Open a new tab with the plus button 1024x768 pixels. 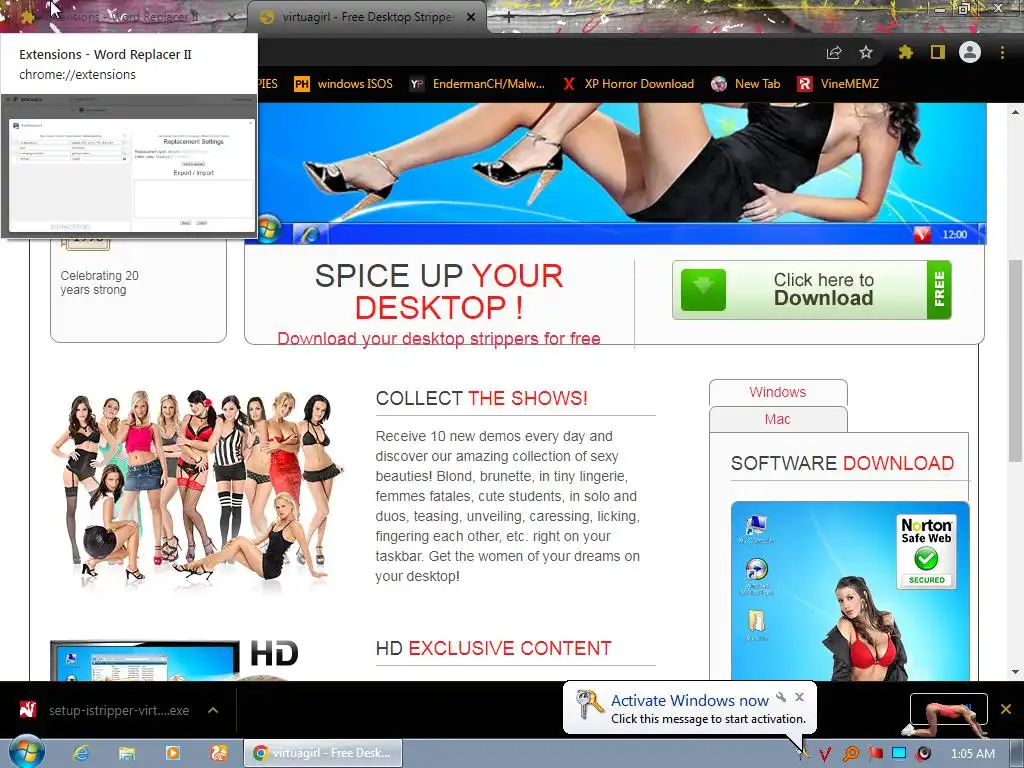pyautogui.click(x=509, y=17)
